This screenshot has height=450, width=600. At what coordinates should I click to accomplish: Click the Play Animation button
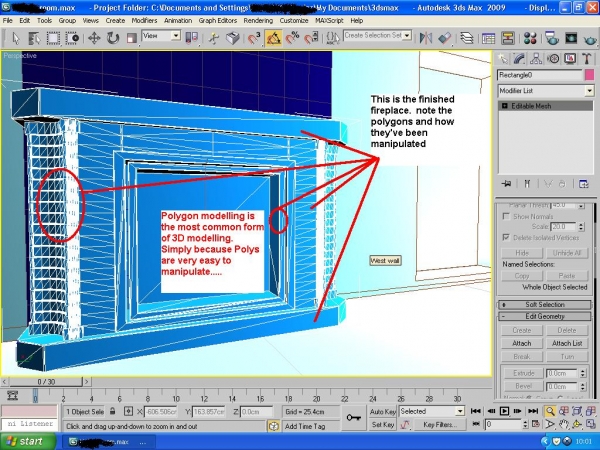pos(504,411)
